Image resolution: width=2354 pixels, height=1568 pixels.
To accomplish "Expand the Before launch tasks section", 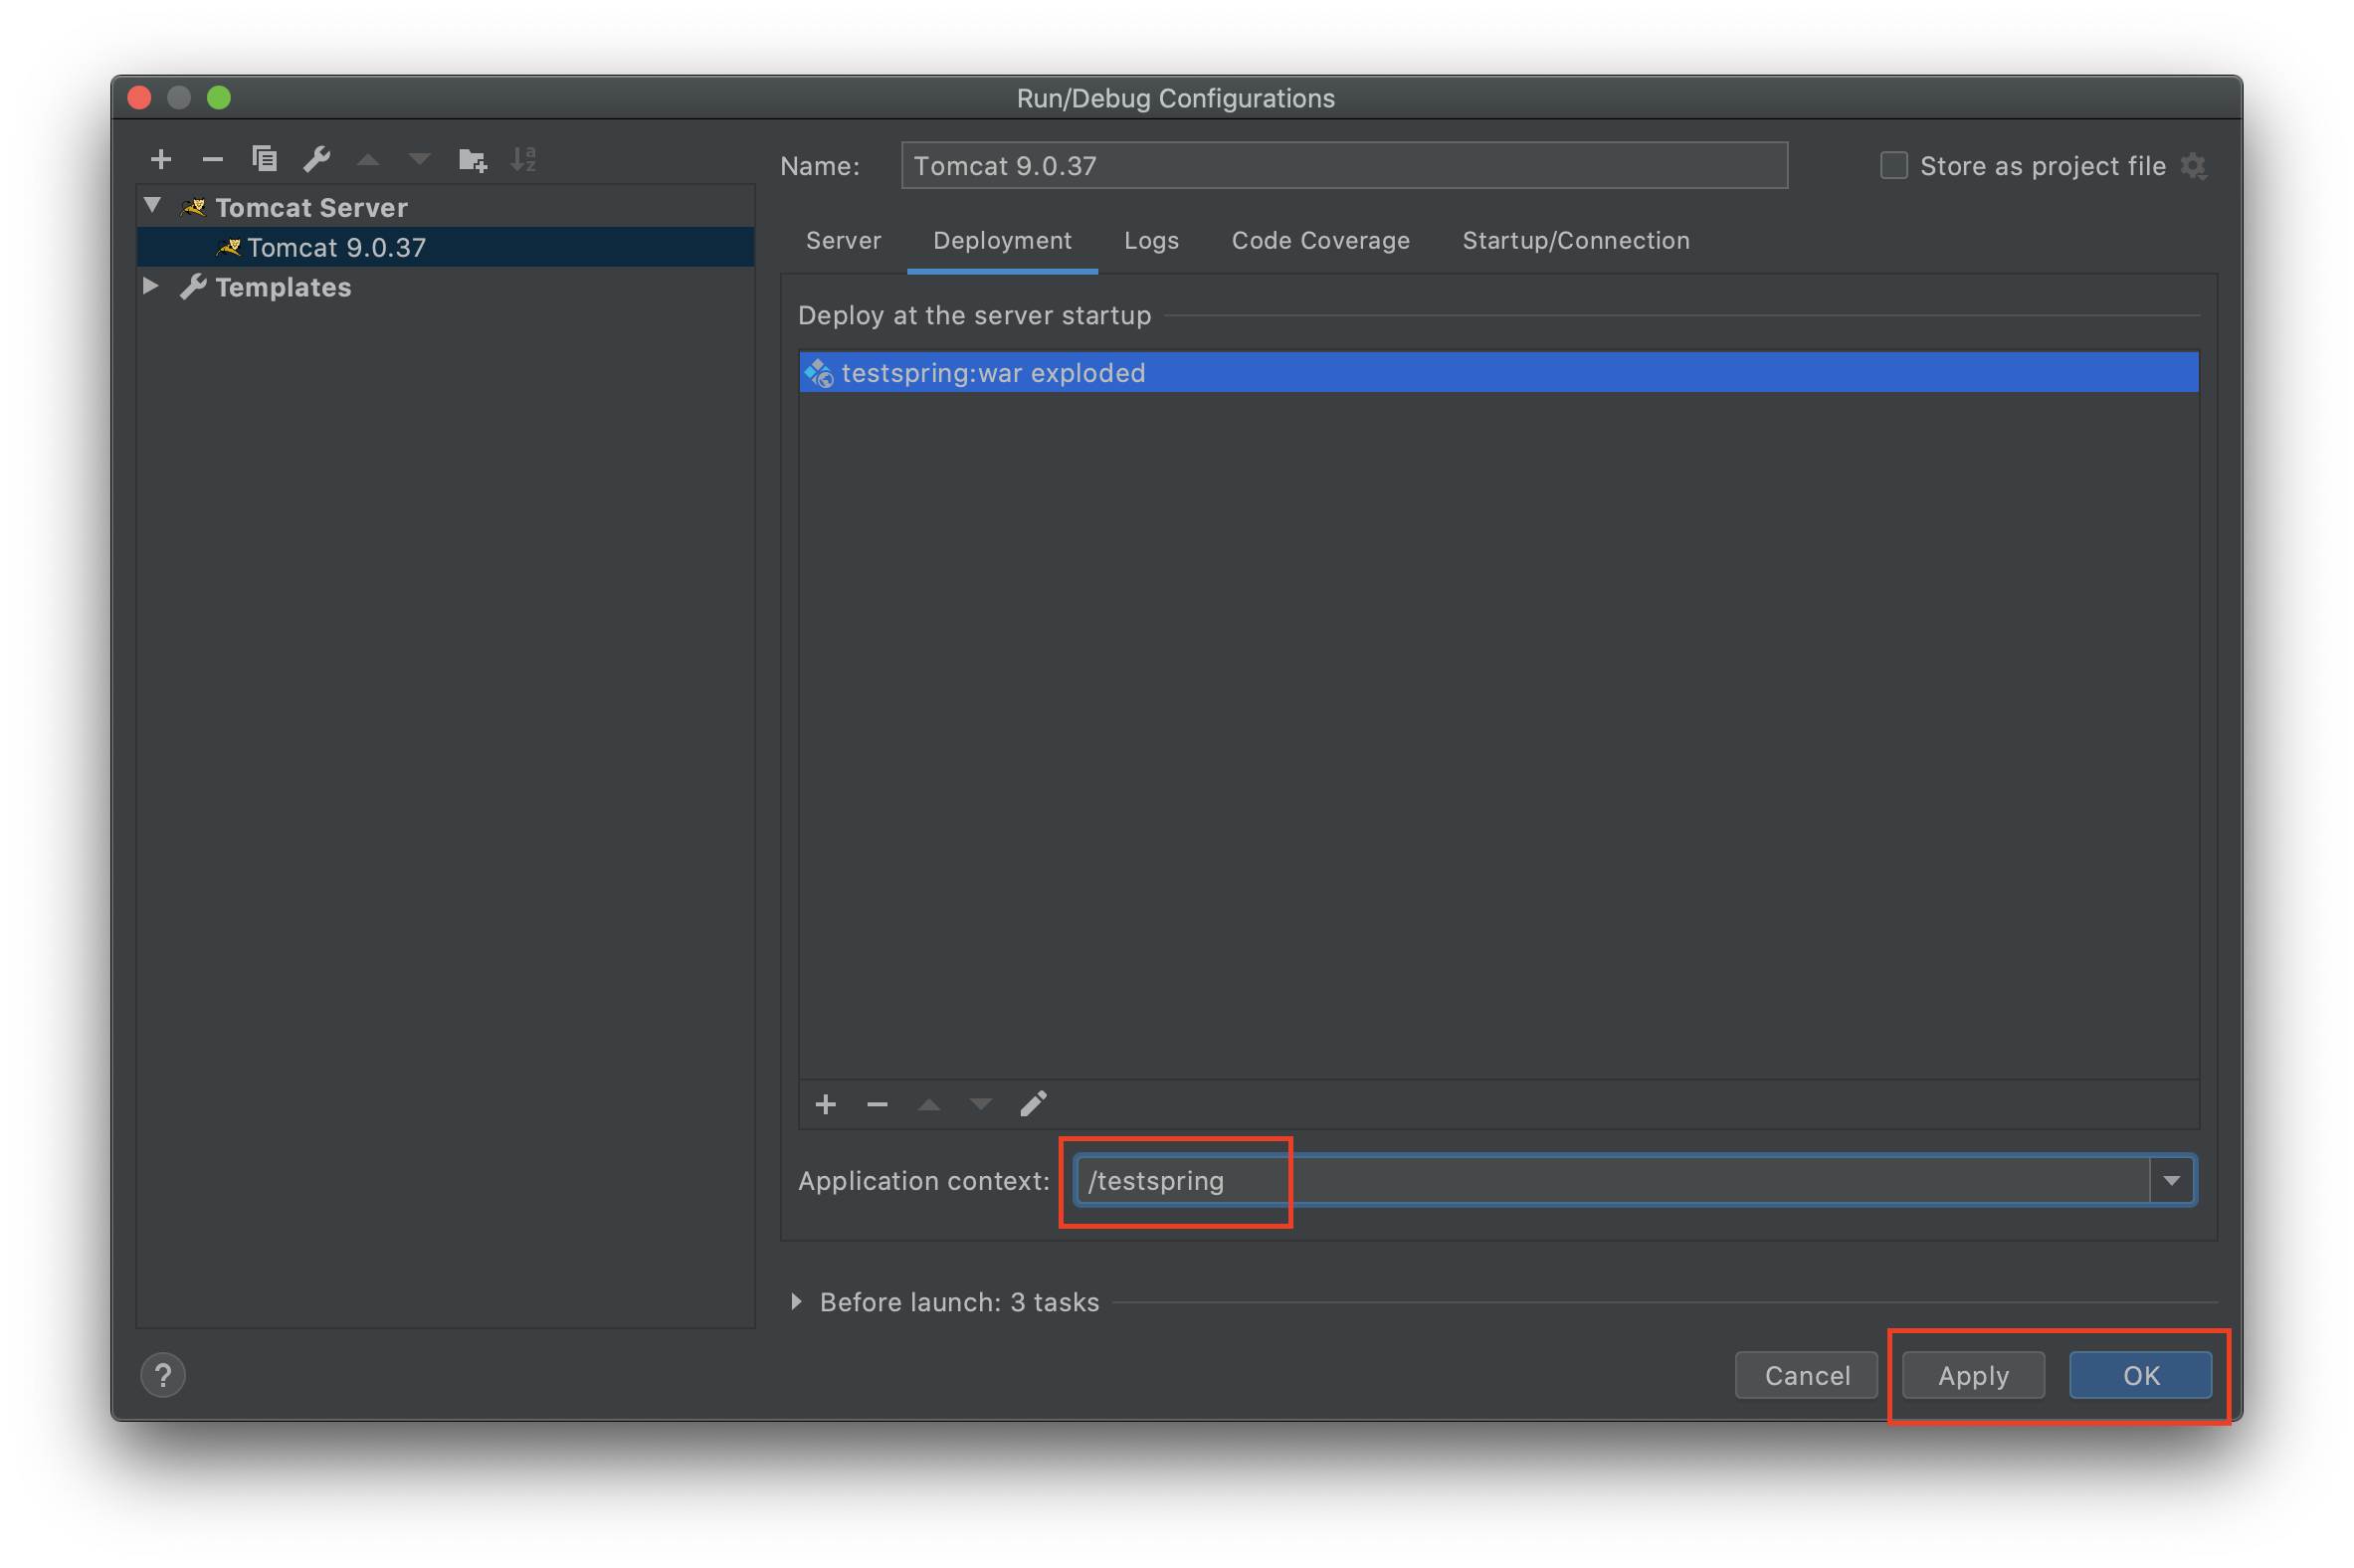I will (796, 1301).
